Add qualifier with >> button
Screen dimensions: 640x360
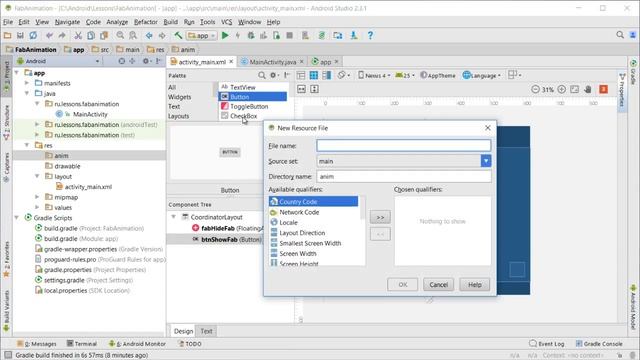point(380,217)
